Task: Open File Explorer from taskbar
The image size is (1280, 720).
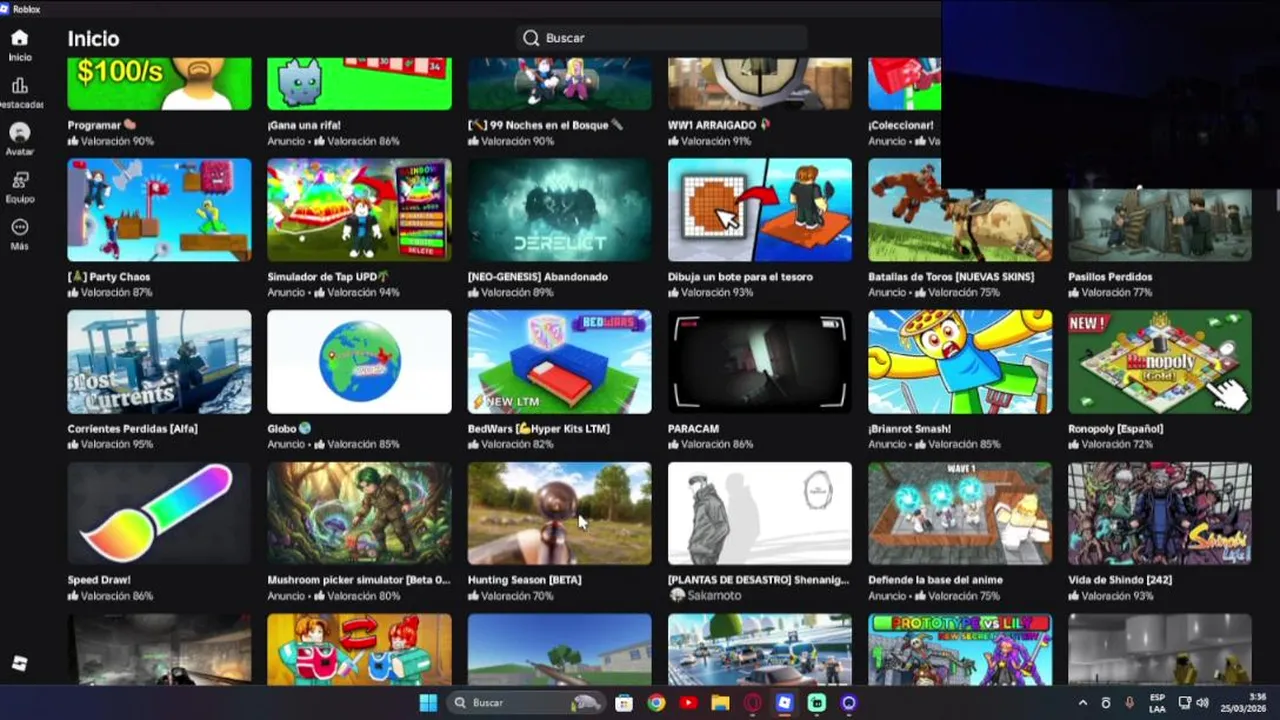Action: [720, 703]
